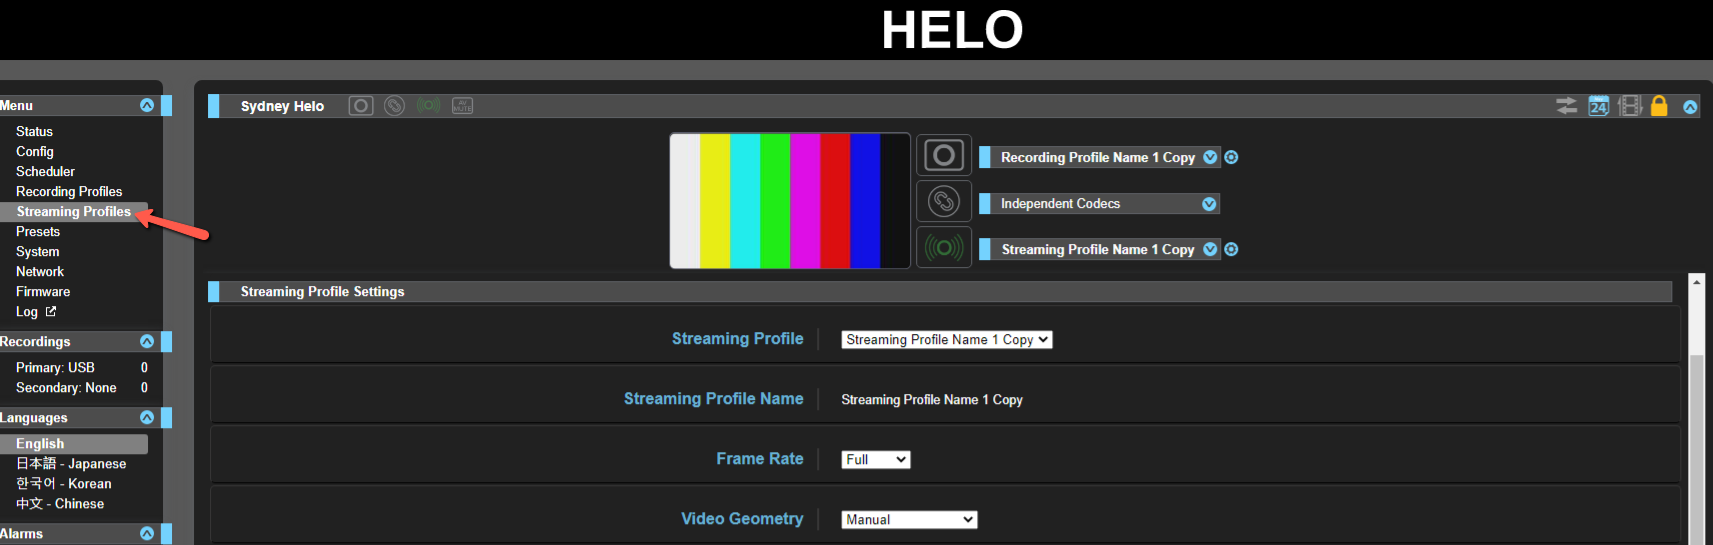
Task: Open the Presets menu item
Action: (x=38, y=231)
